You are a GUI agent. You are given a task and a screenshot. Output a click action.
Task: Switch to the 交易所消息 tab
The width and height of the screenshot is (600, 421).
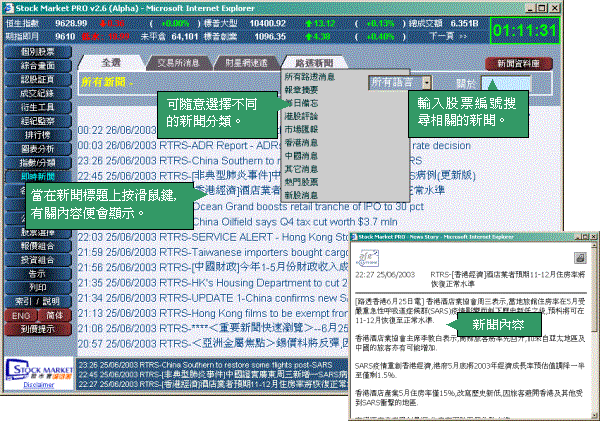178,63
